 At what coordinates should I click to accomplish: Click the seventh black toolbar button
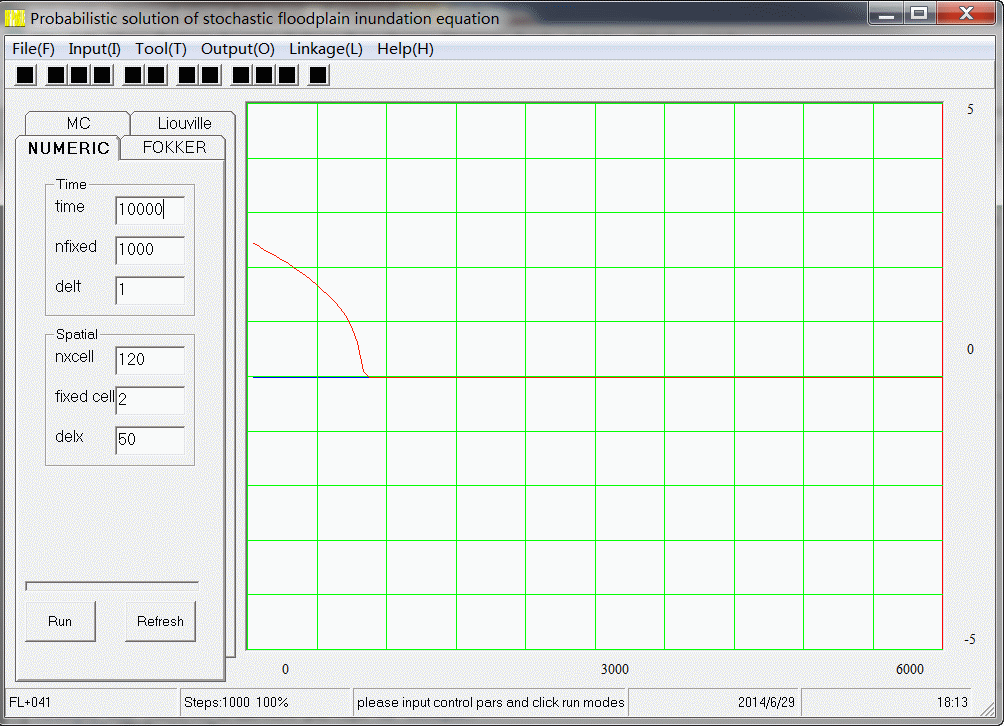pos(187,75)
